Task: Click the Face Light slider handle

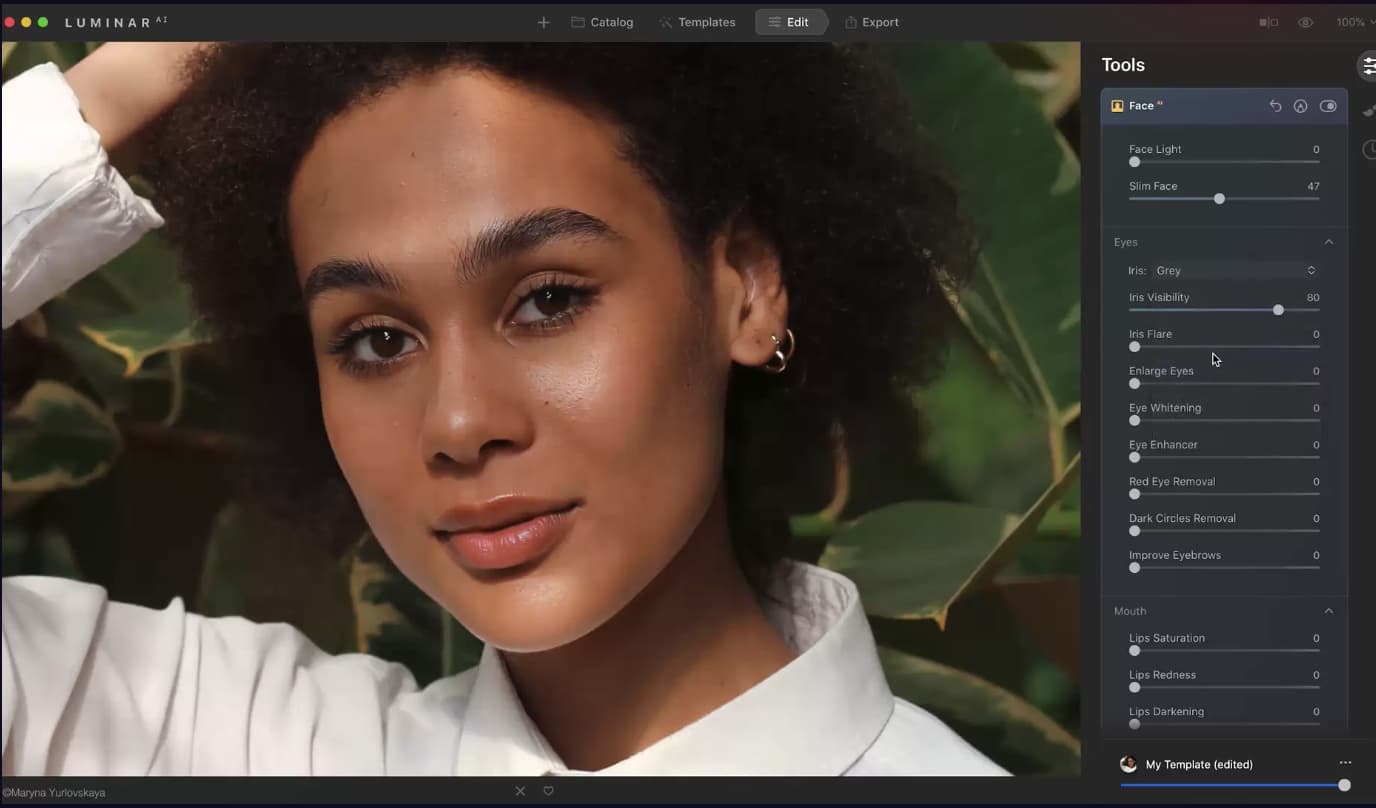Action: [x=1134, y=162]
